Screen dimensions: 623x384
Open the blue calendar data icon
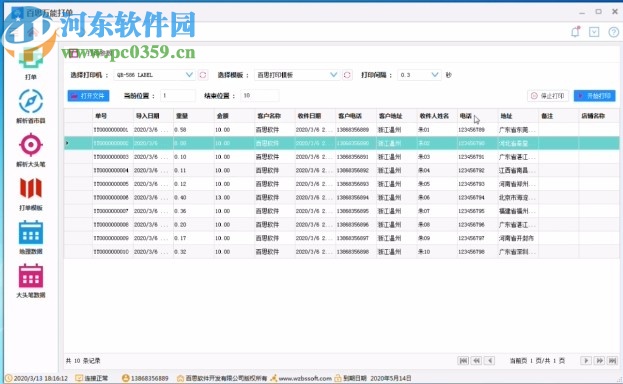coord(31,233)
